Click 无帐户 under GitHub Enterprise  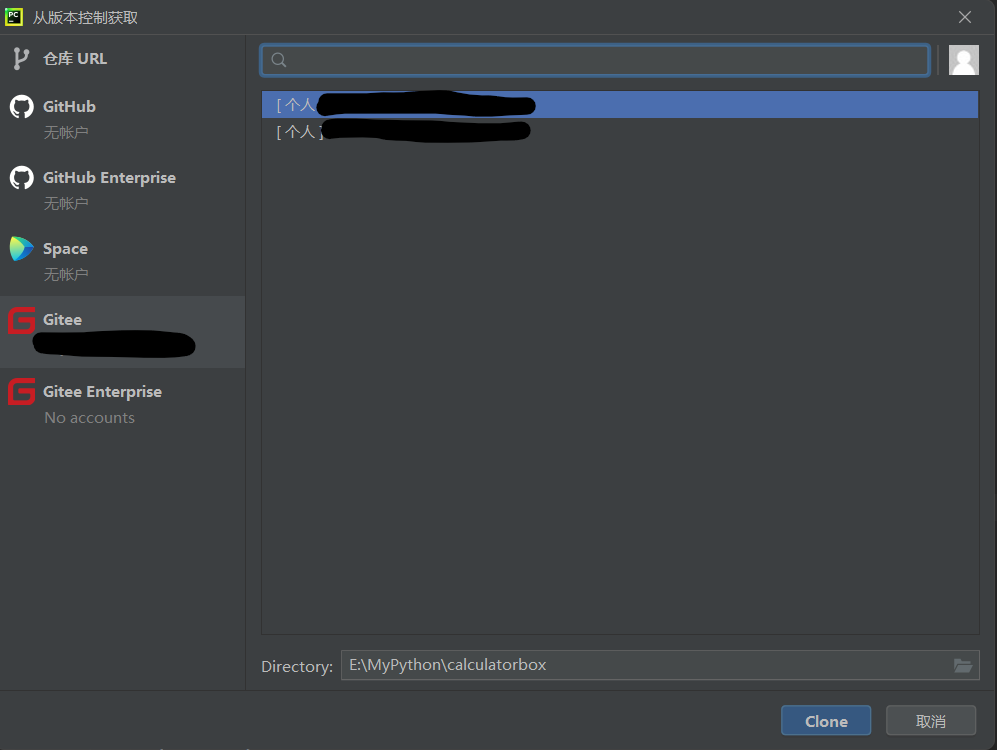[x=66, y=203]
